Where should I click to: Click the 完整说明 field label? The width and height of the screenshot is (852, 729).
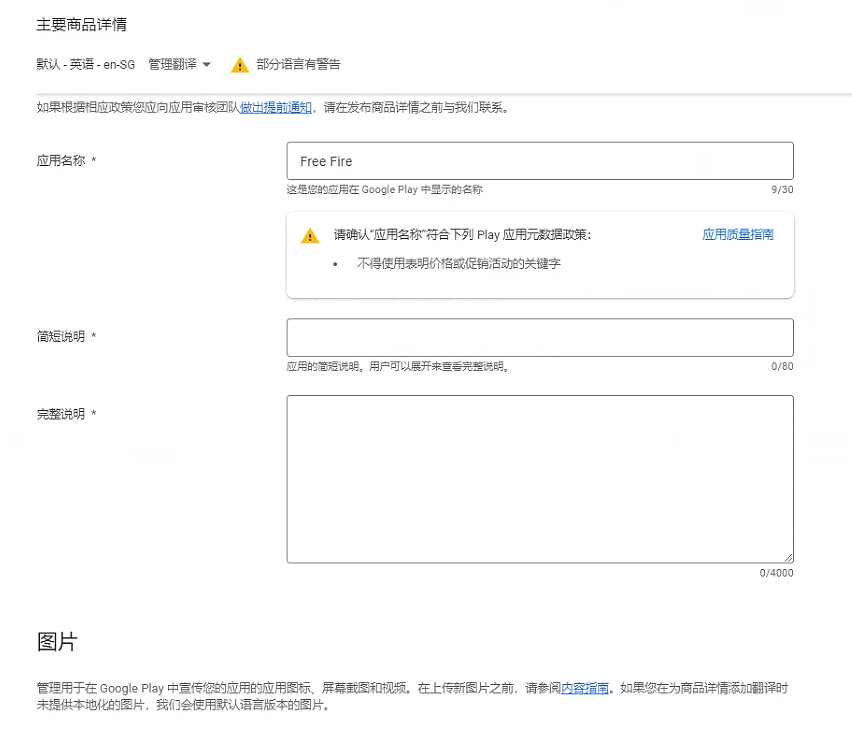[x=61, y=414]
